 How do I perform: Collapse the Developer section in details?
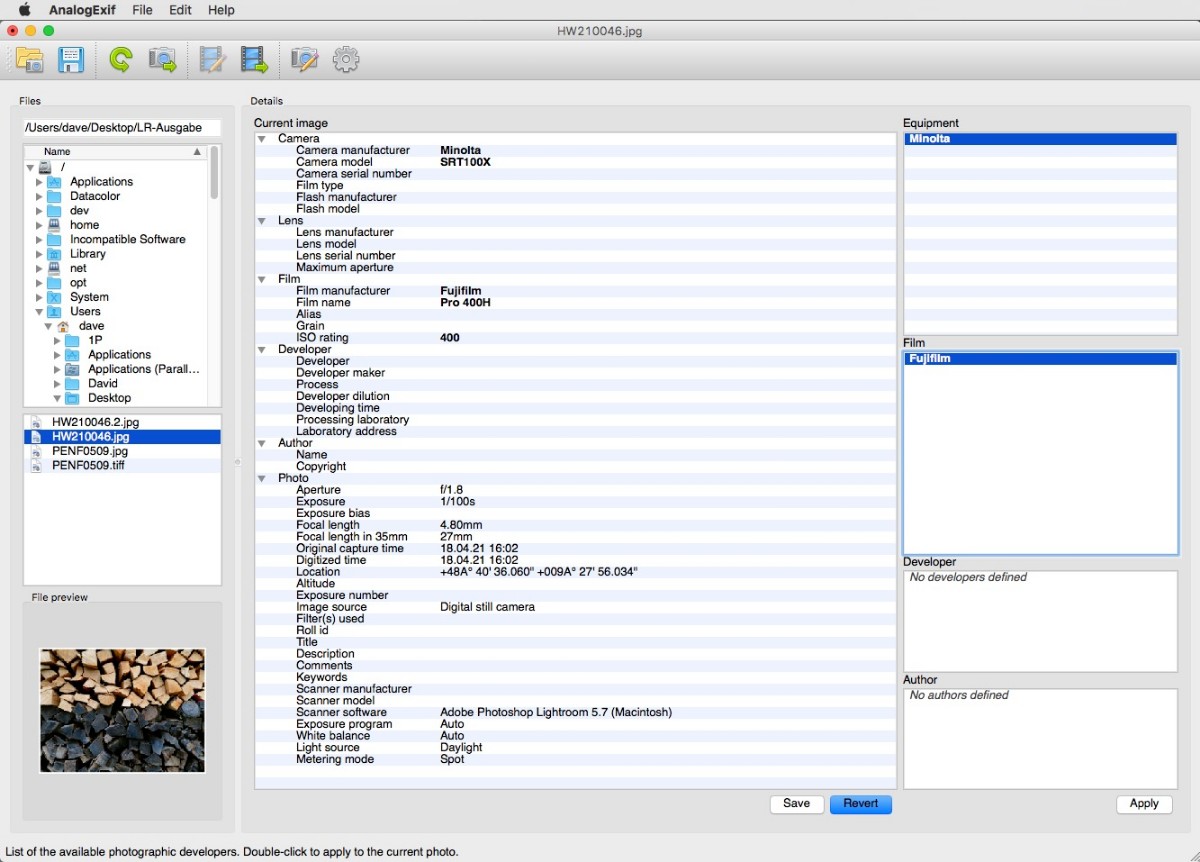click(262, 350)
